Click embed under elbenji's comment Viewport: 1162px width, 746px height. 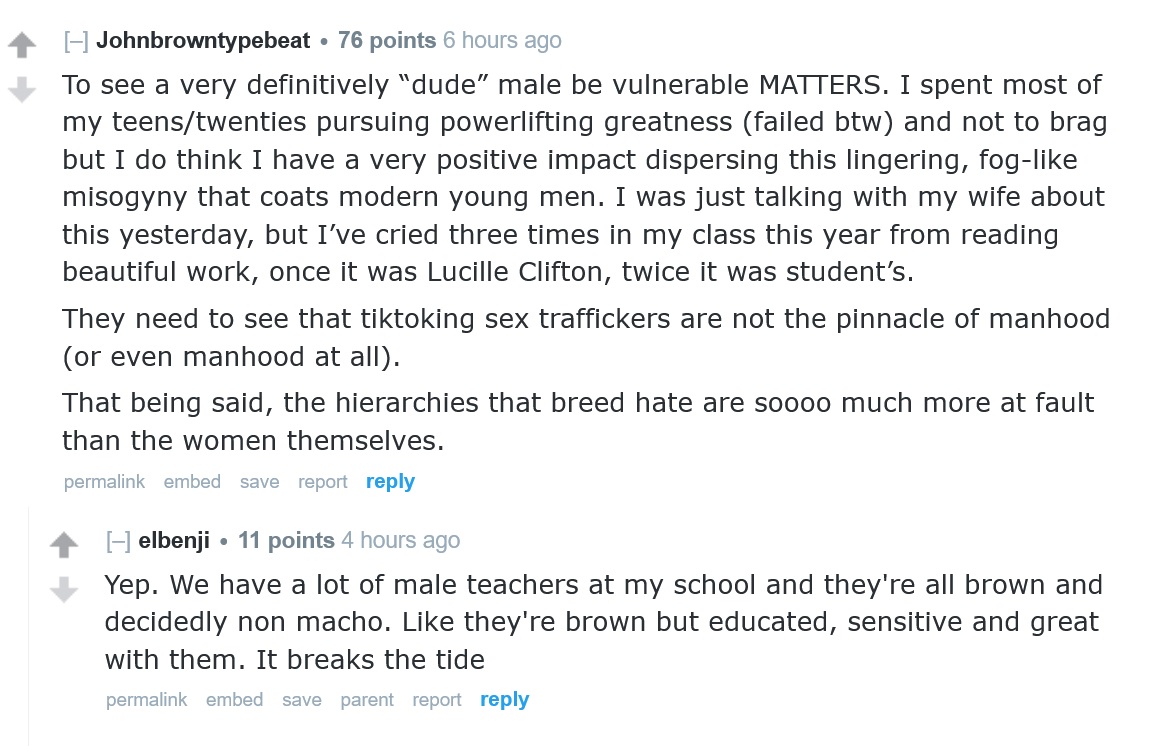pos(234,700)
